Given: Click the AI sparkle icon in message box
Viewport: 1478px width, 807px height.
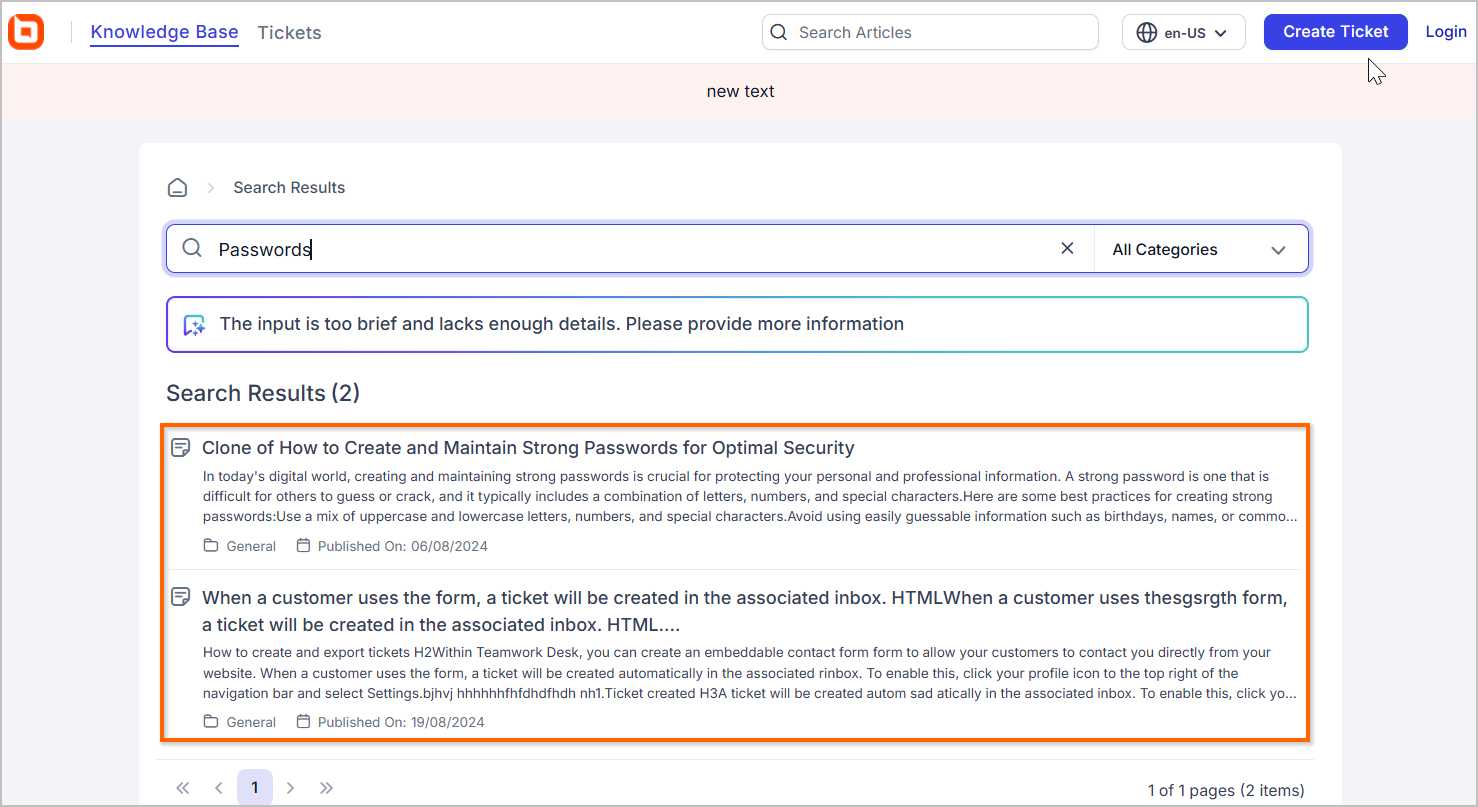Looking at the screenshot, I should point(194,325).
